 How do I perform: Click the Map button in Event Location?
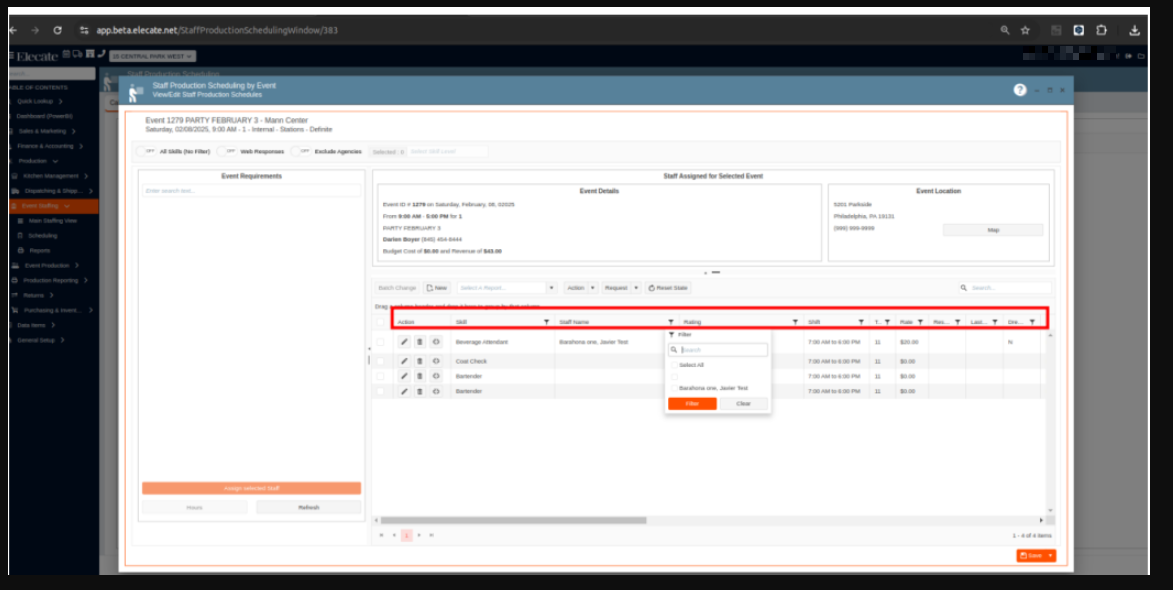point(993,230)
